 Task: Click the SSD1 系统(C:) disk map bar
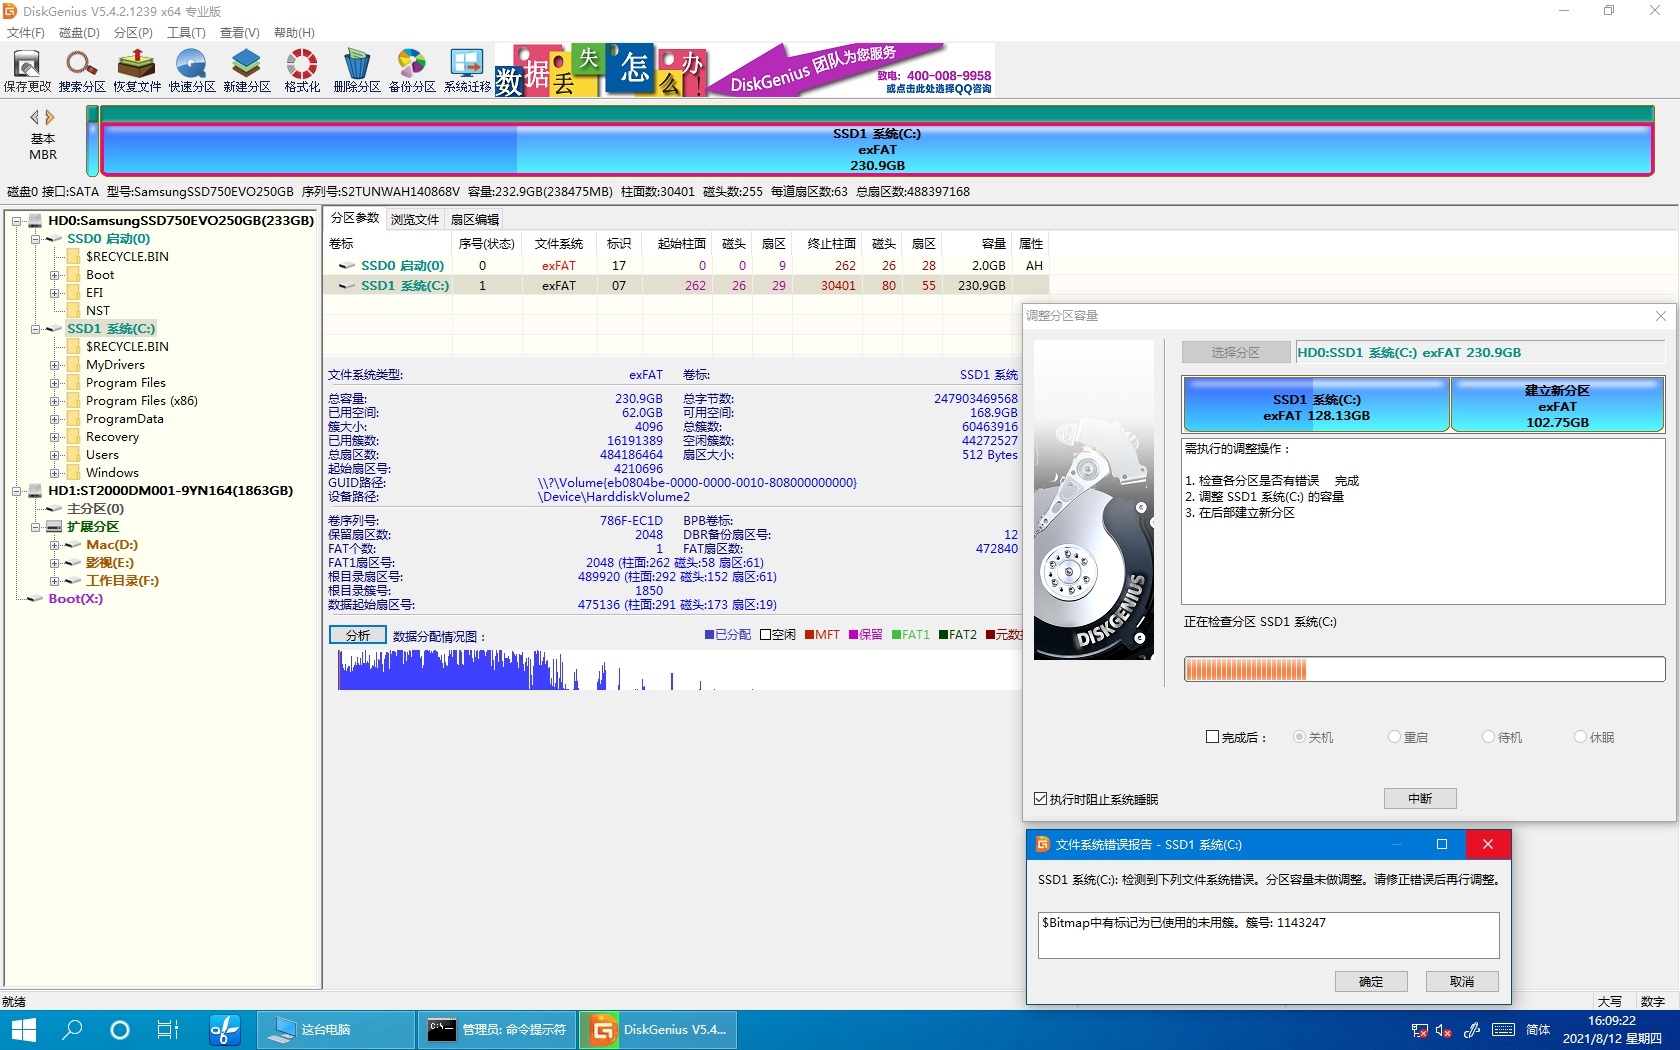pyautogui.click(x=877, y=149)
